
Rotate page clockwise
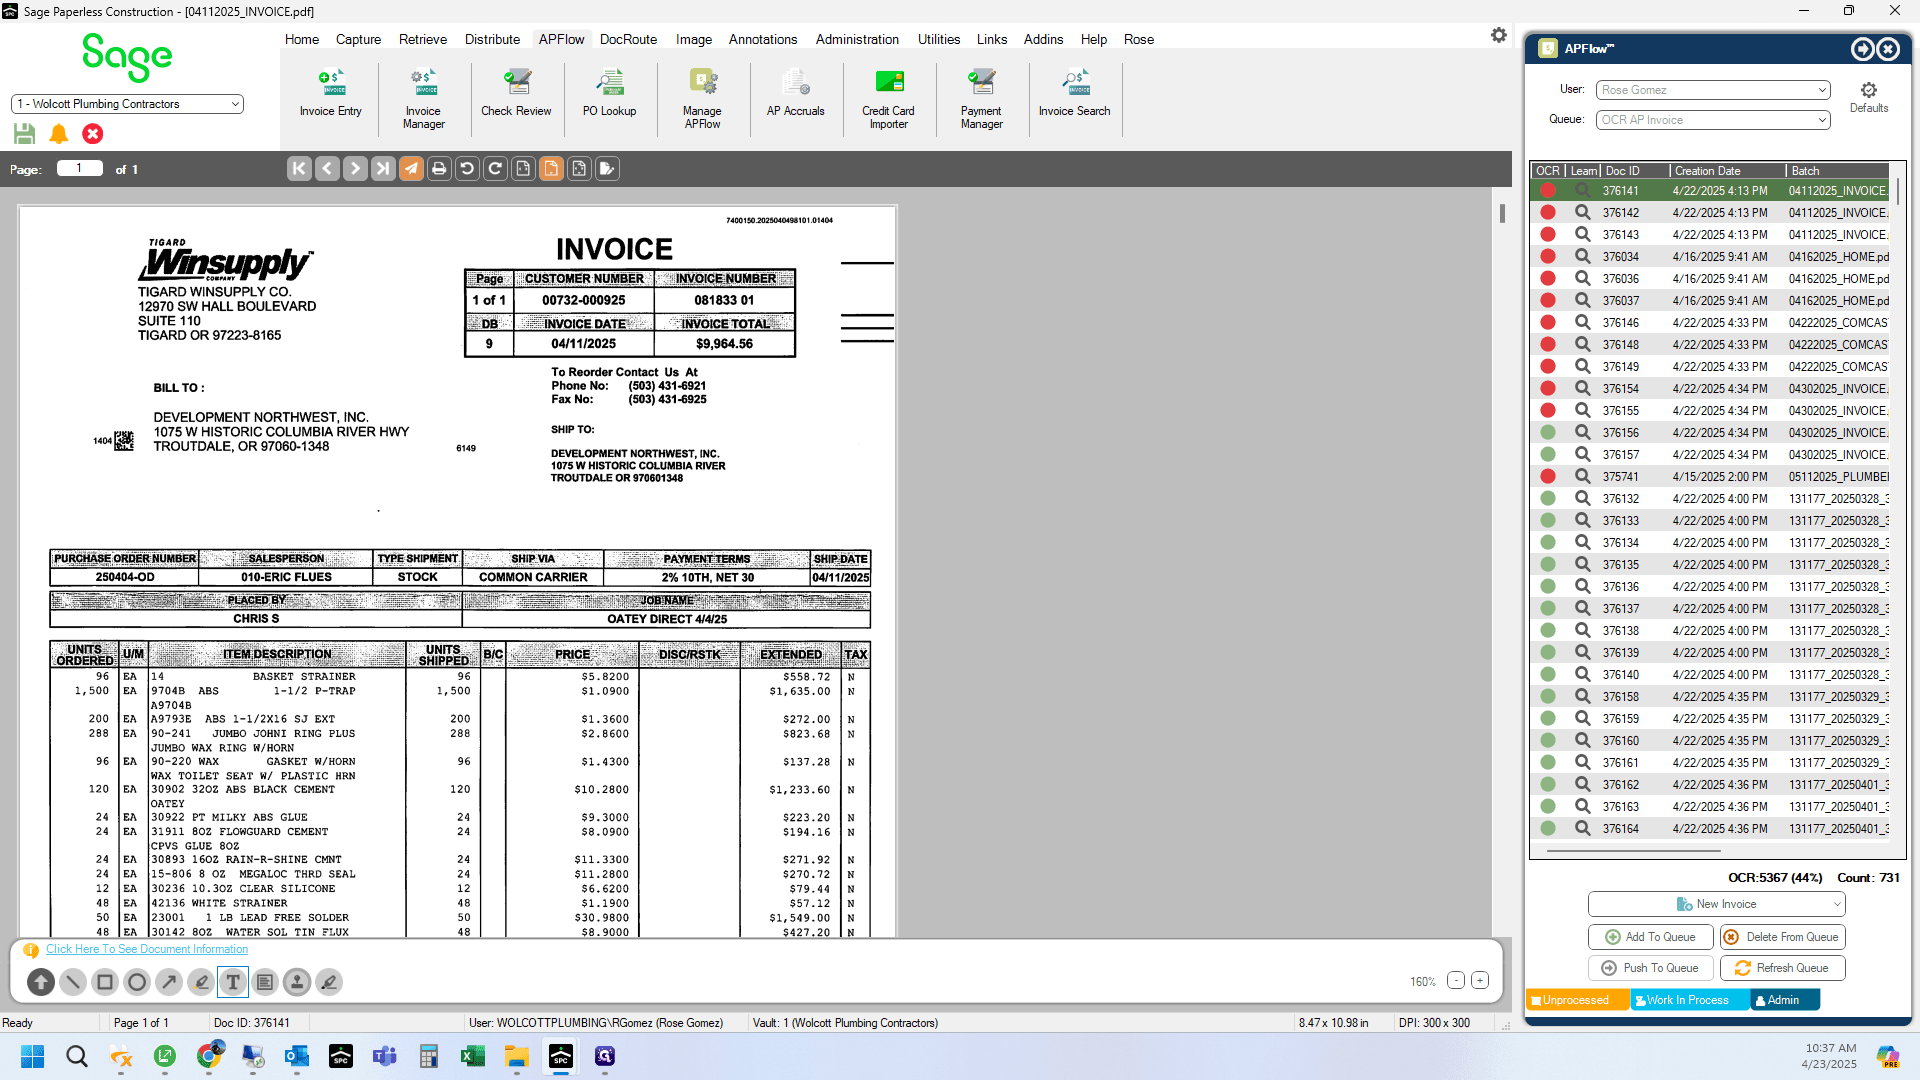(x=495, y=169)
